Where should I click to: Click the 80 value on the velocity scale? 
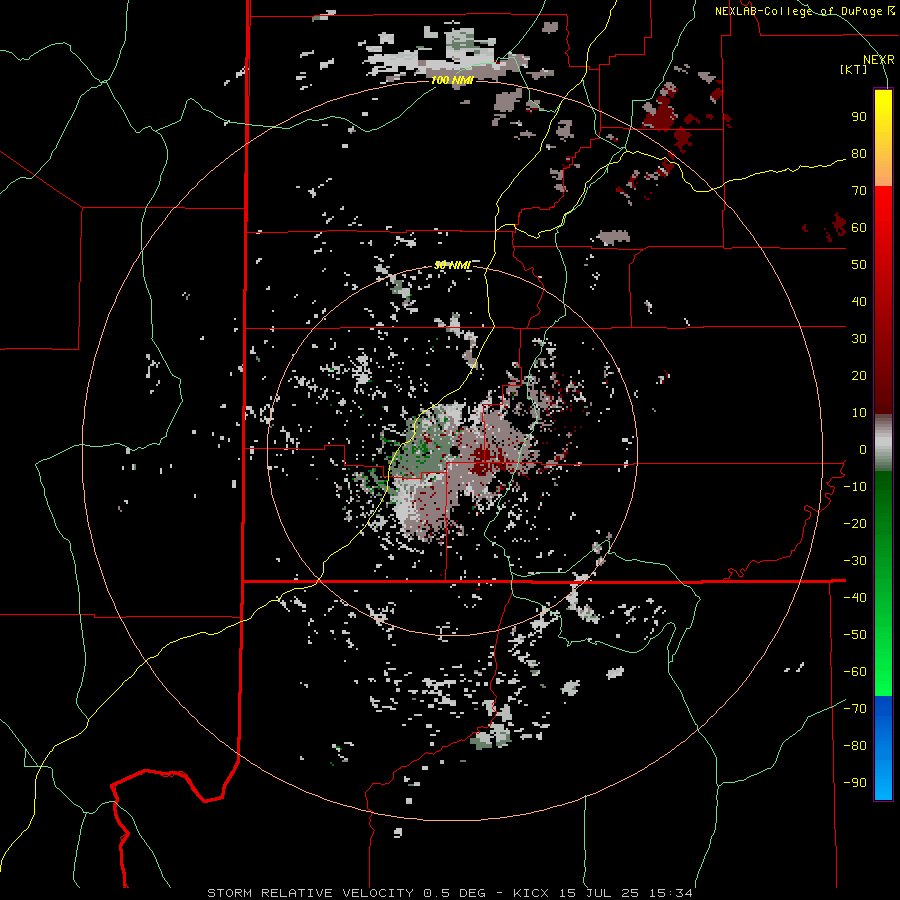tap(859, 154)
